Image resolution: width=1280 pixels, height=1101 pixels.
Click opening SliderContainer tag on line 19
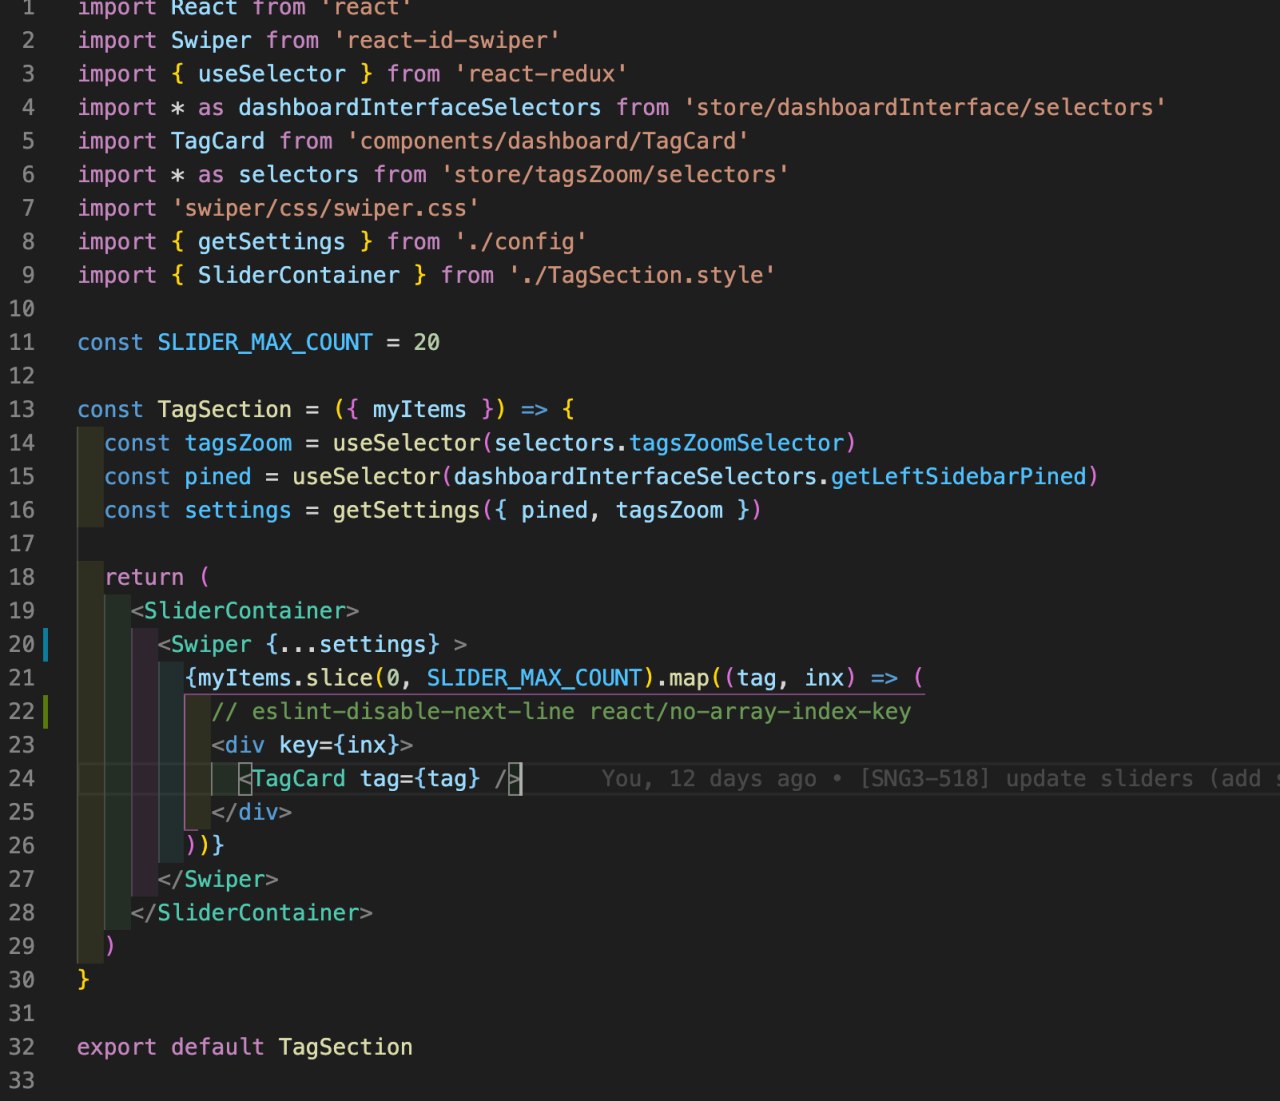244,610
